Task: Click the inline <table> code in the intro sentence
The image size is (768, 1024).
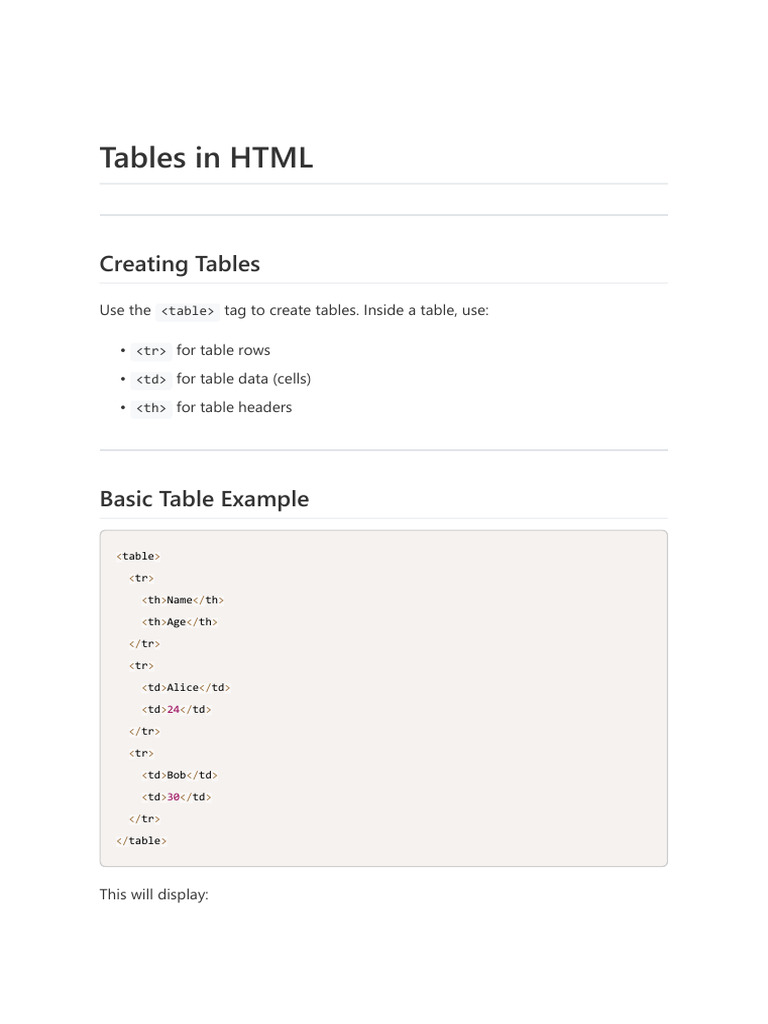Action: pyautogui.click(x=187, y=311)
